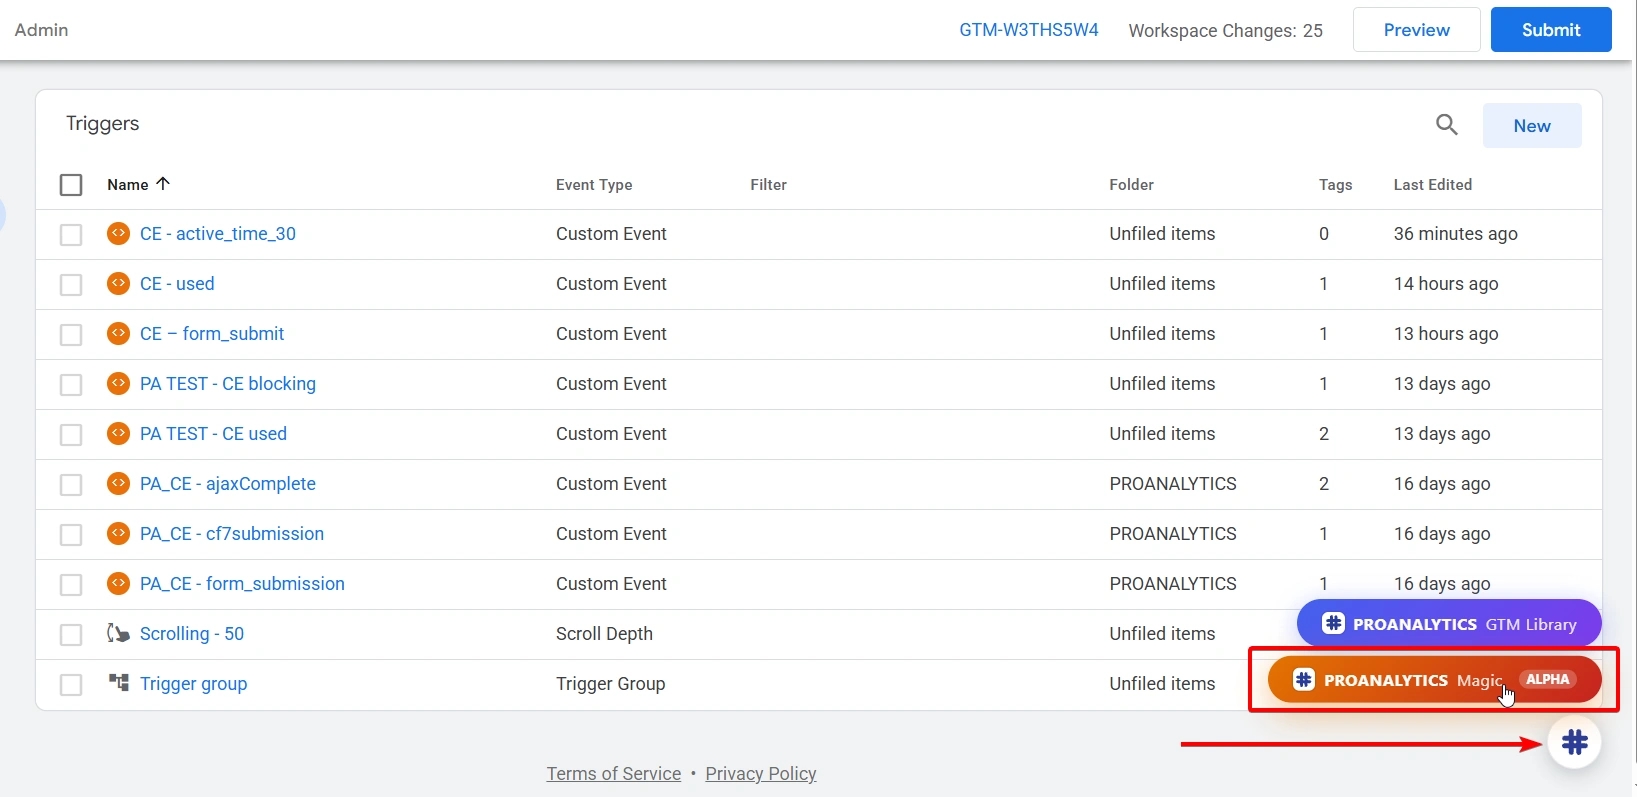Launch PROANALYTICS Magic ALPHA
The height and width of the screenshot is (797, 1637).
point(1434,680)
